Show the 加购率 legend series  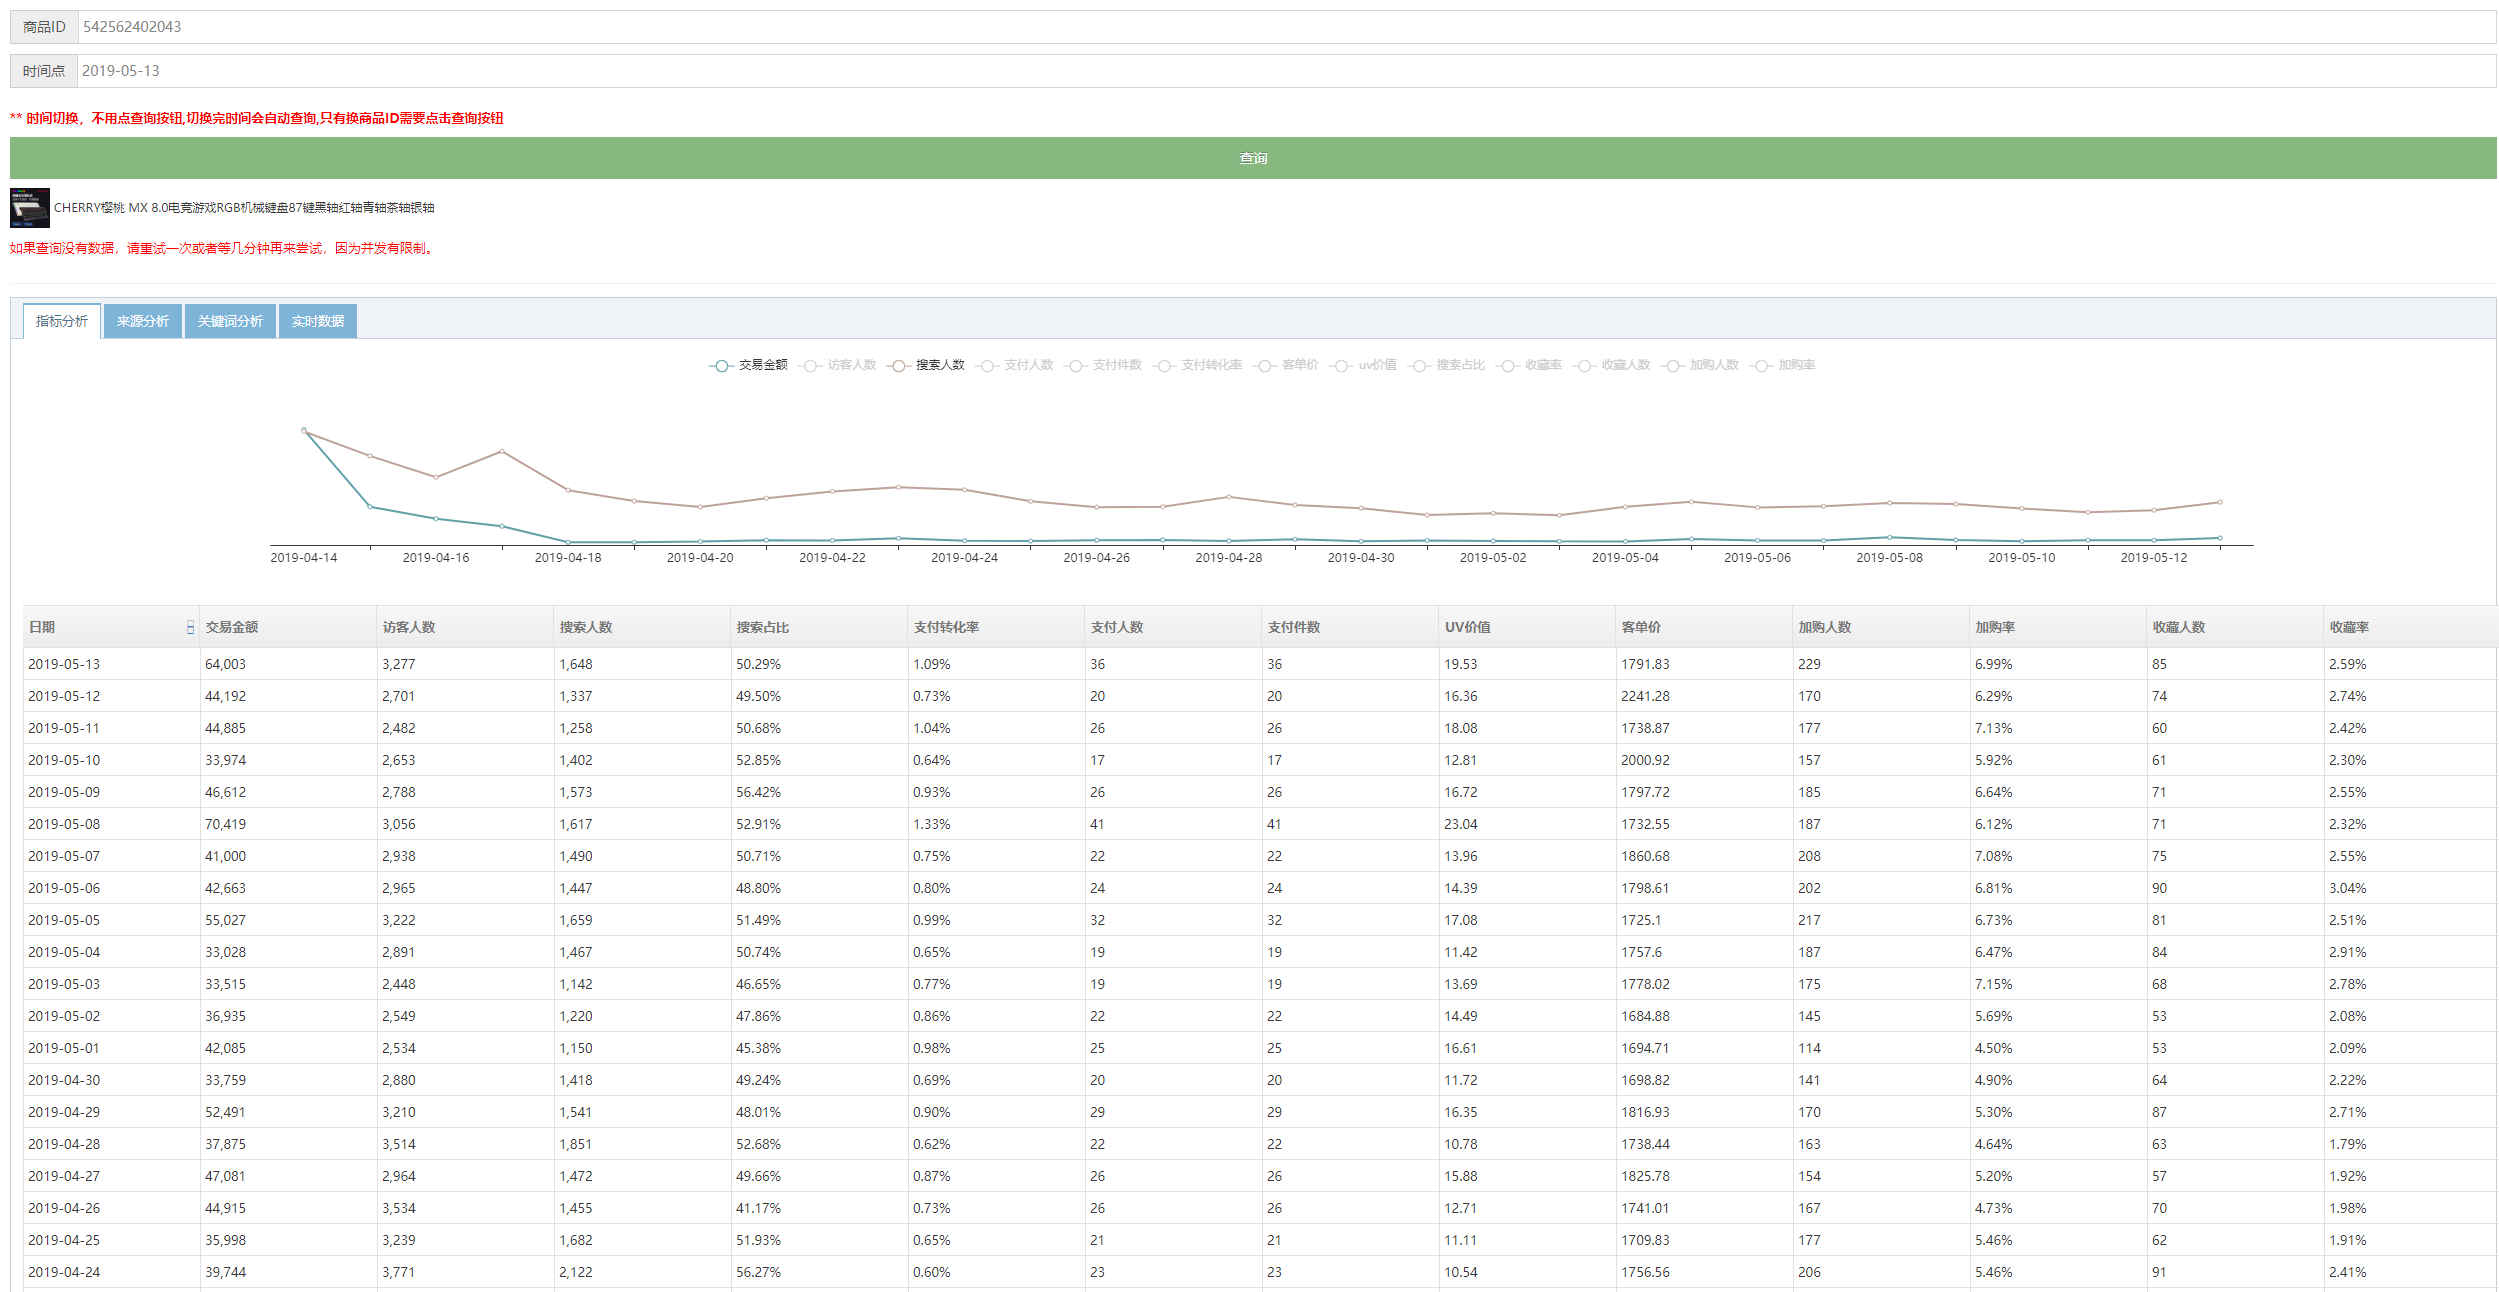click(1783, 365)
